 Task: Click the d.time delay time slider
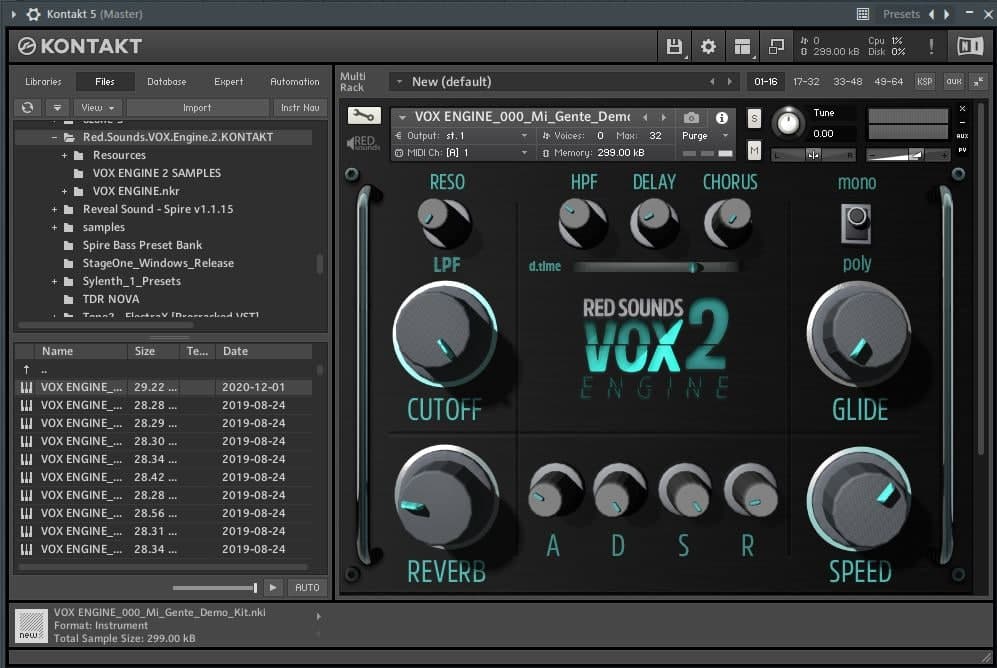[655, 267]
